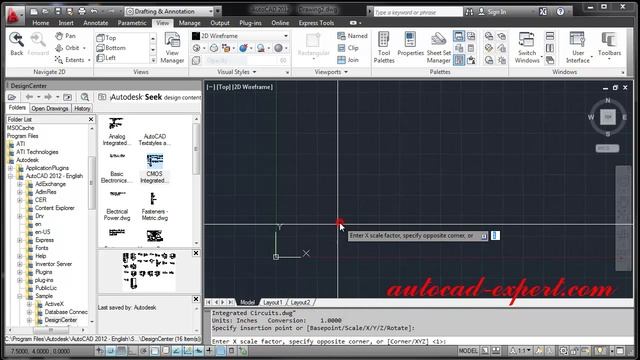Image resolution: width=640 pixels, height=360 pixels.
Task: Click the Help question mark icon
Action: click(x=560, y=12)
